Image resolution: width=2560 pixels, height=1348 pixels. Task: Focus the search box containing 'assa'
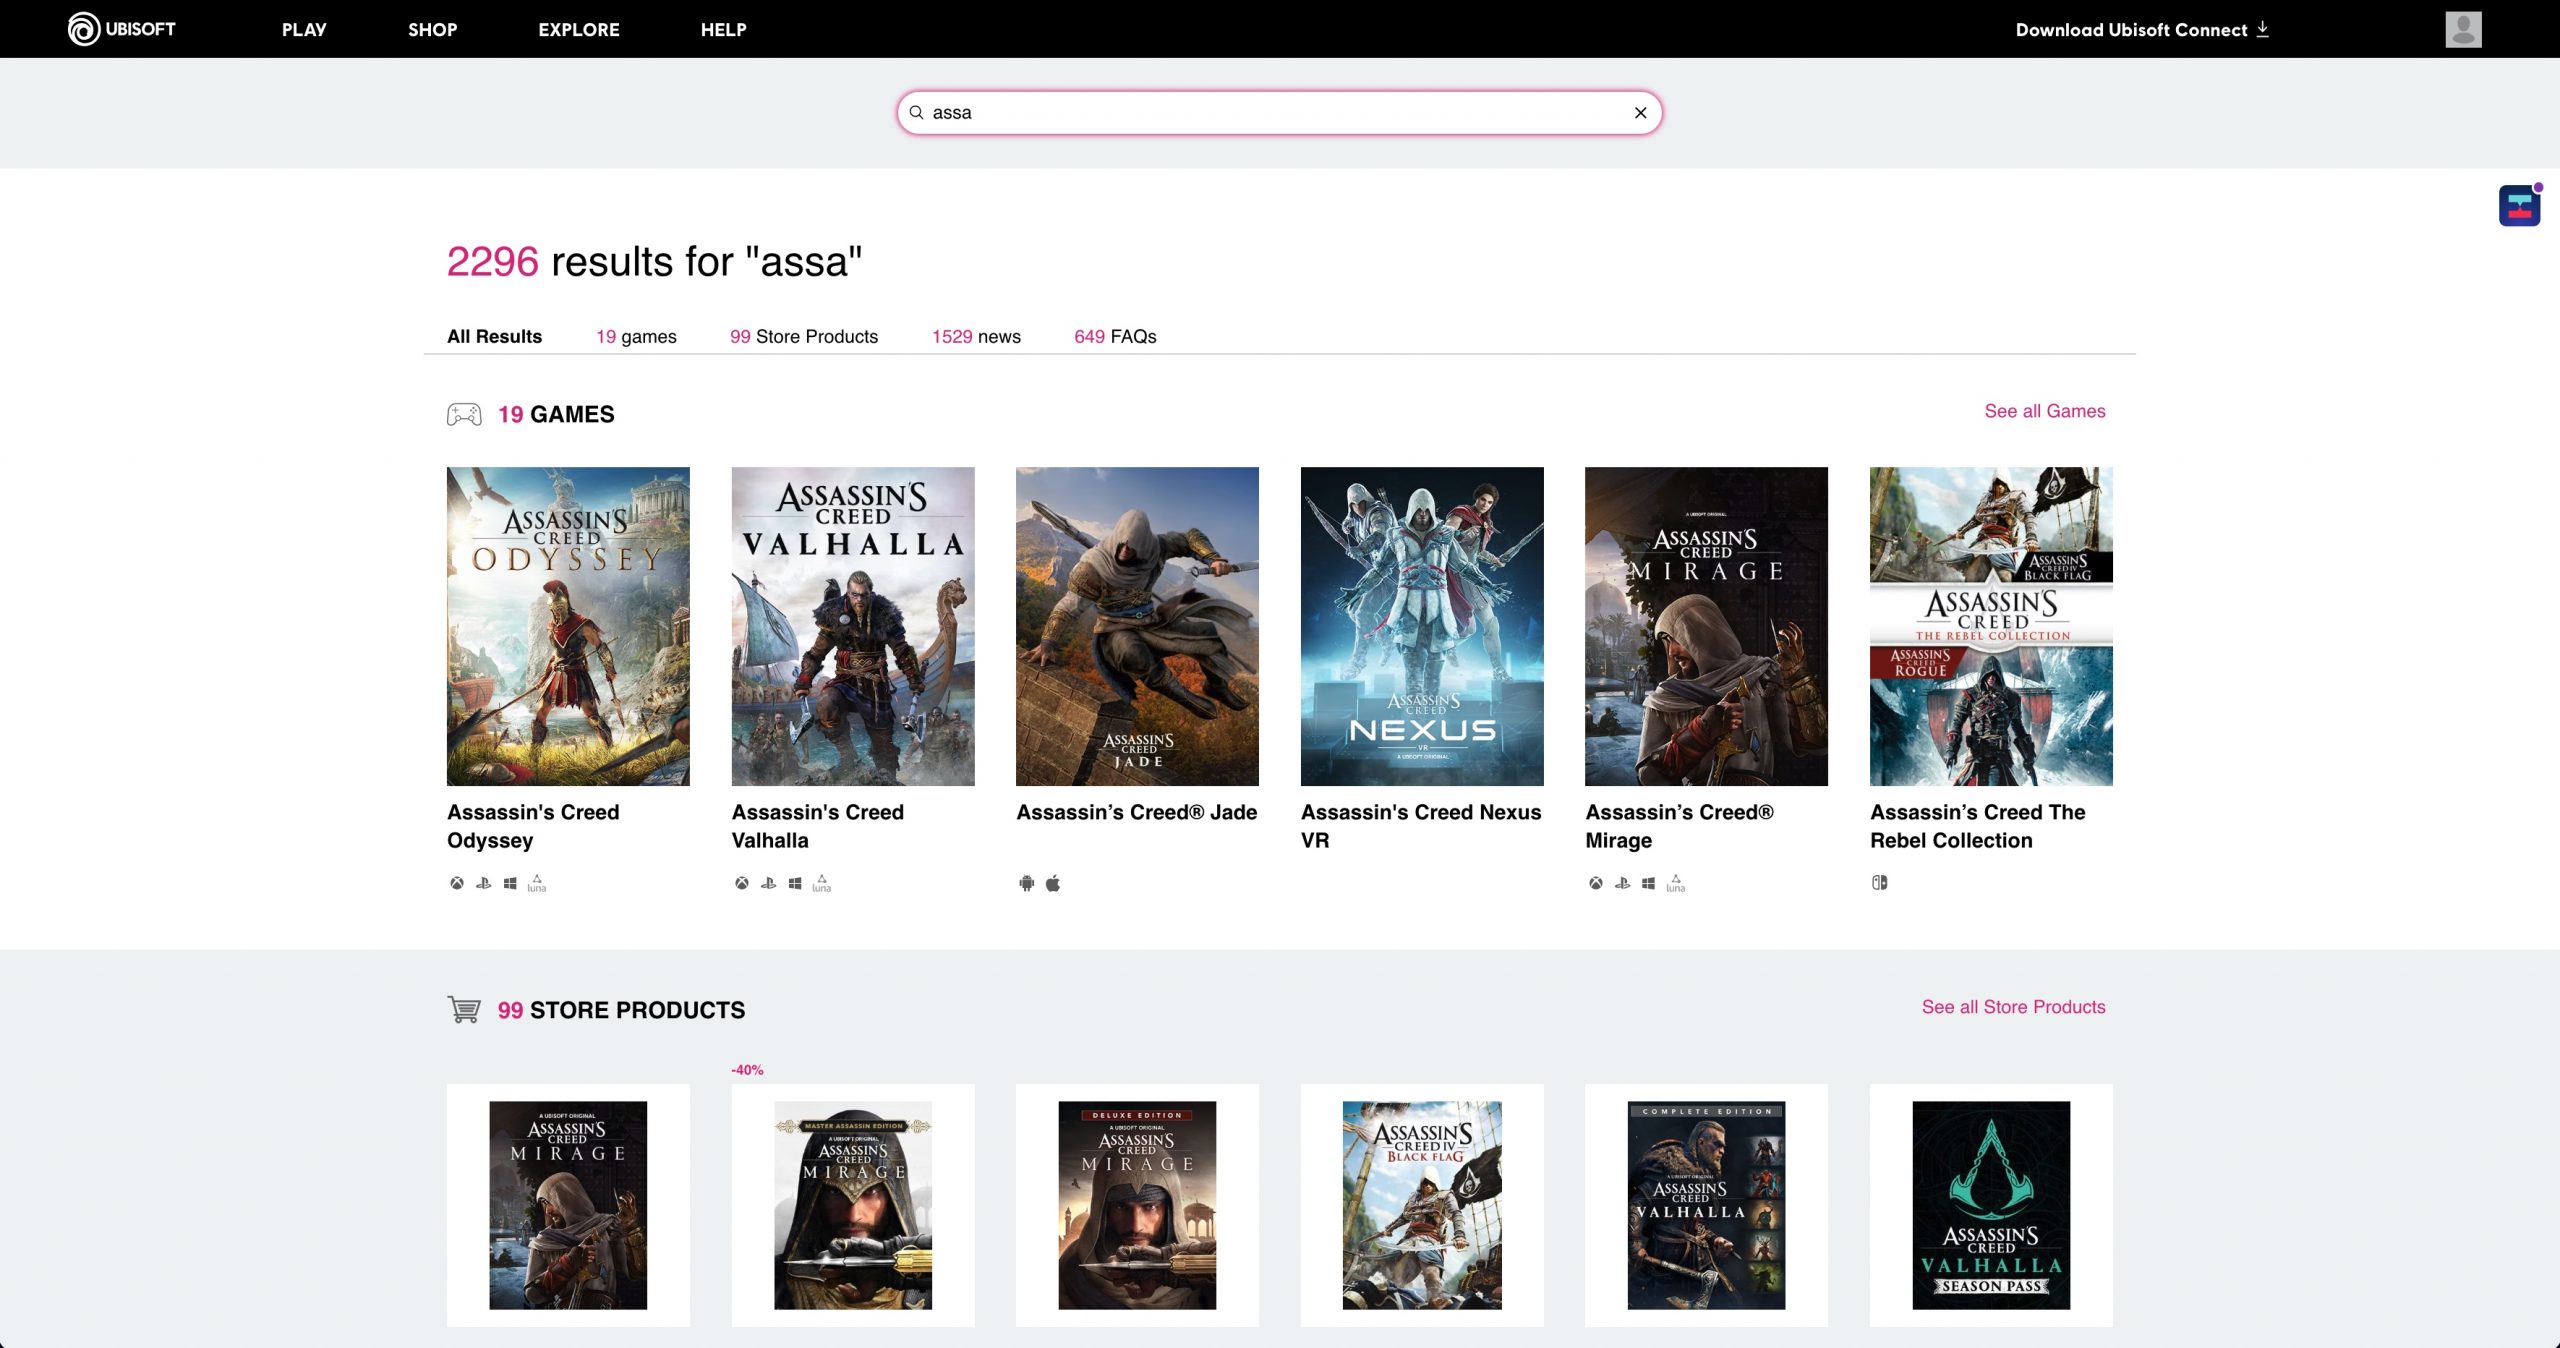click(1279, 113)
